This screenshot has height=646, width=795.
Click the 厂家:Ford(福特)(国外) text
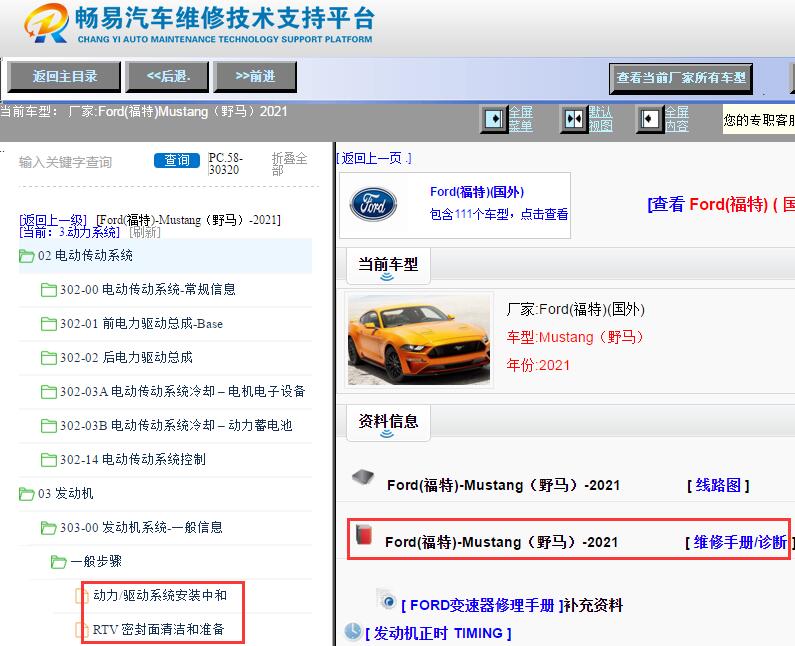point(575,309)
